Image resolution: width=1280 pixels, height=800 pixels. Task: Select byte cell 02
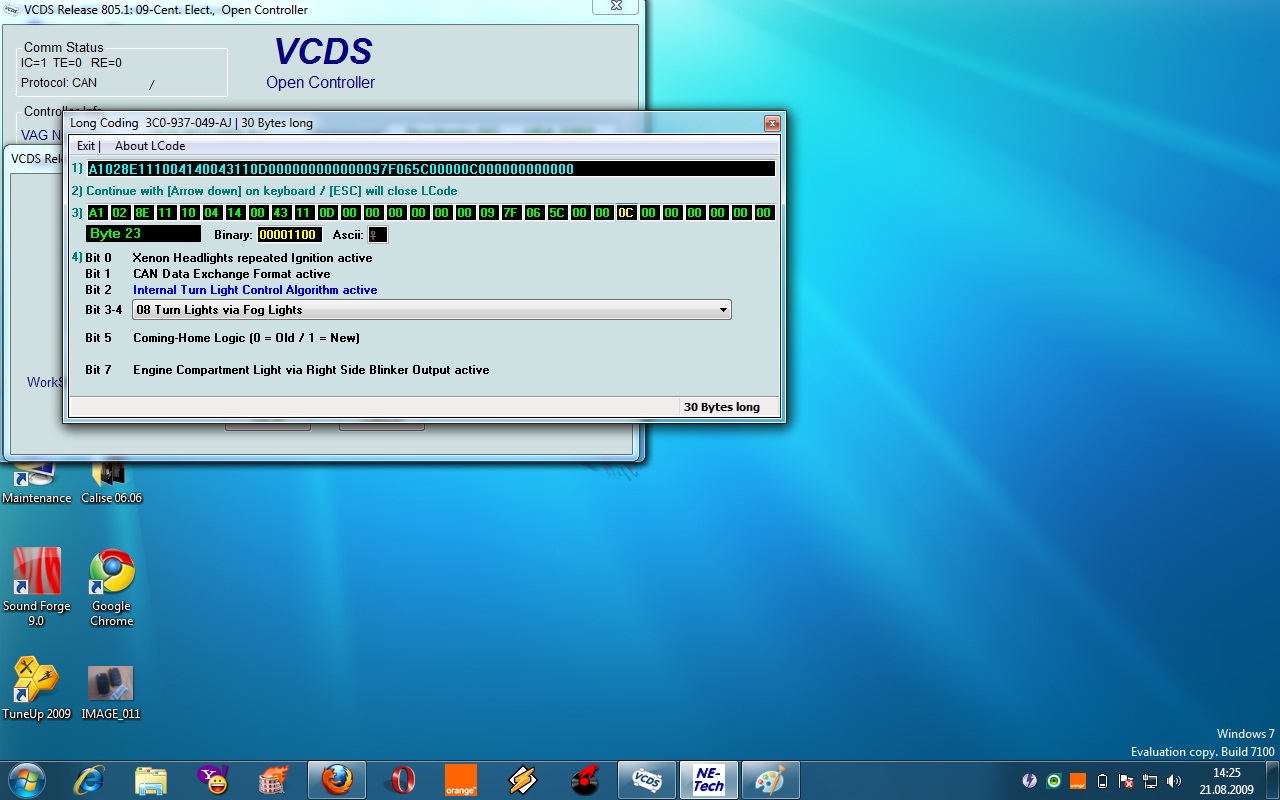click(x=120, y=213)
